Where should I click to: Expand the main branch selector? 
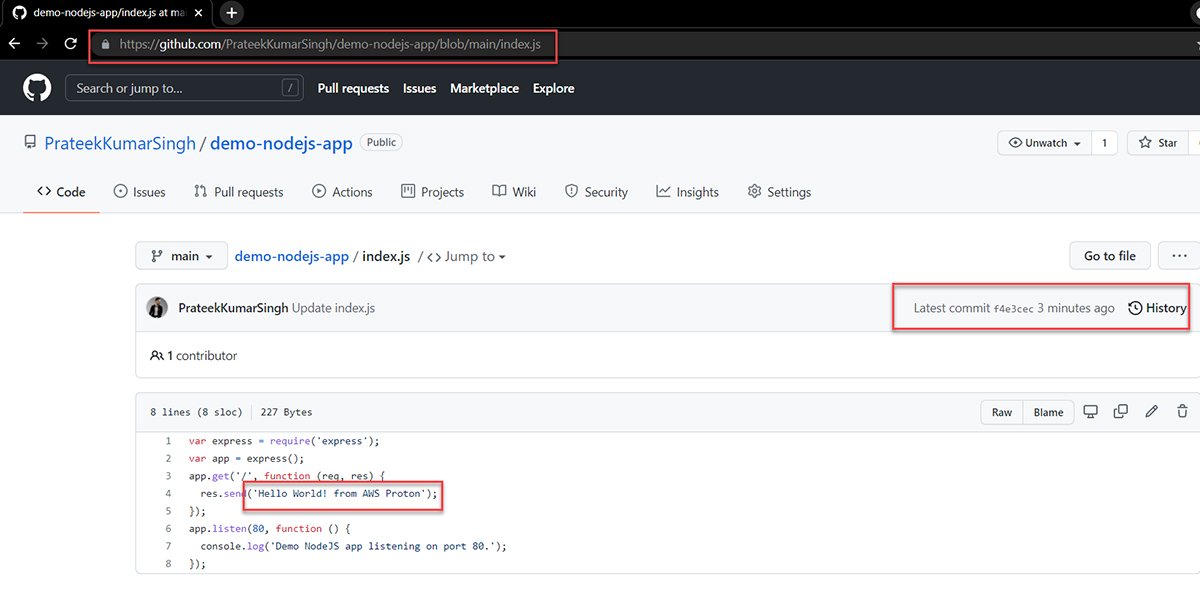pyautogui.click(x=181, y=255)
